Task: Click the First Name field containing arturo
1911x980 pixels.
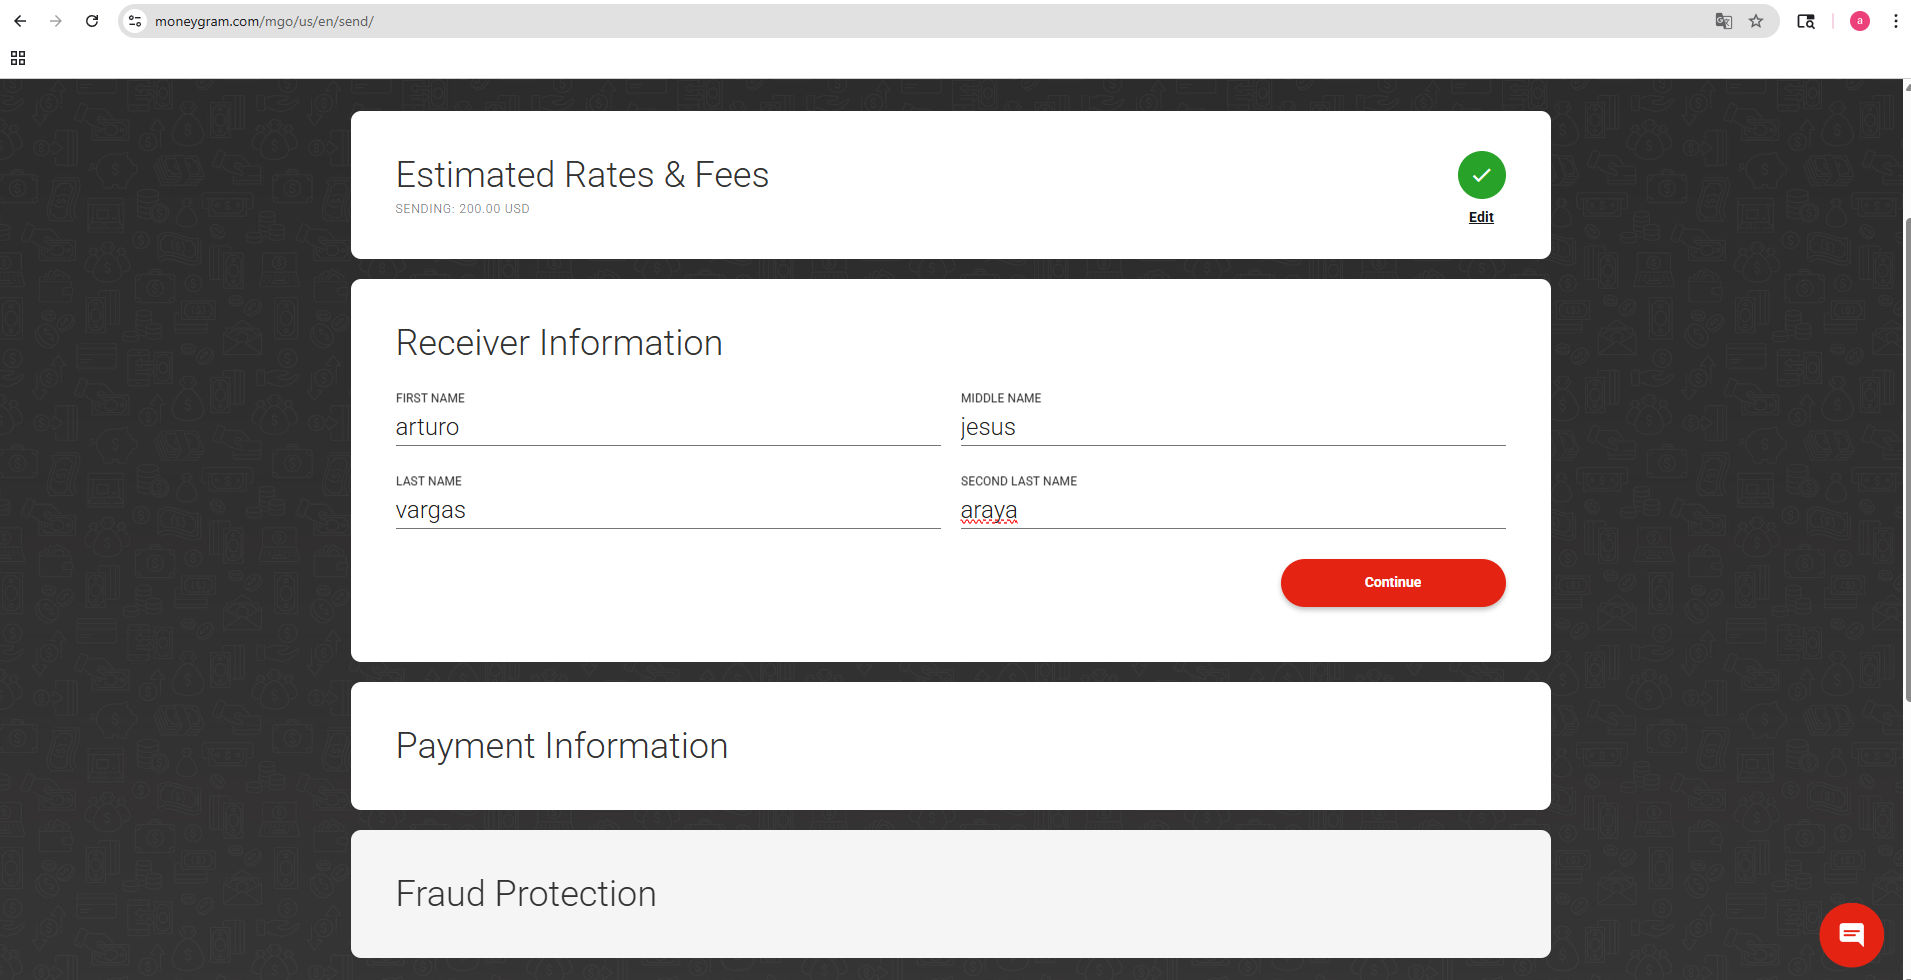Action: (x=667, y=427)
